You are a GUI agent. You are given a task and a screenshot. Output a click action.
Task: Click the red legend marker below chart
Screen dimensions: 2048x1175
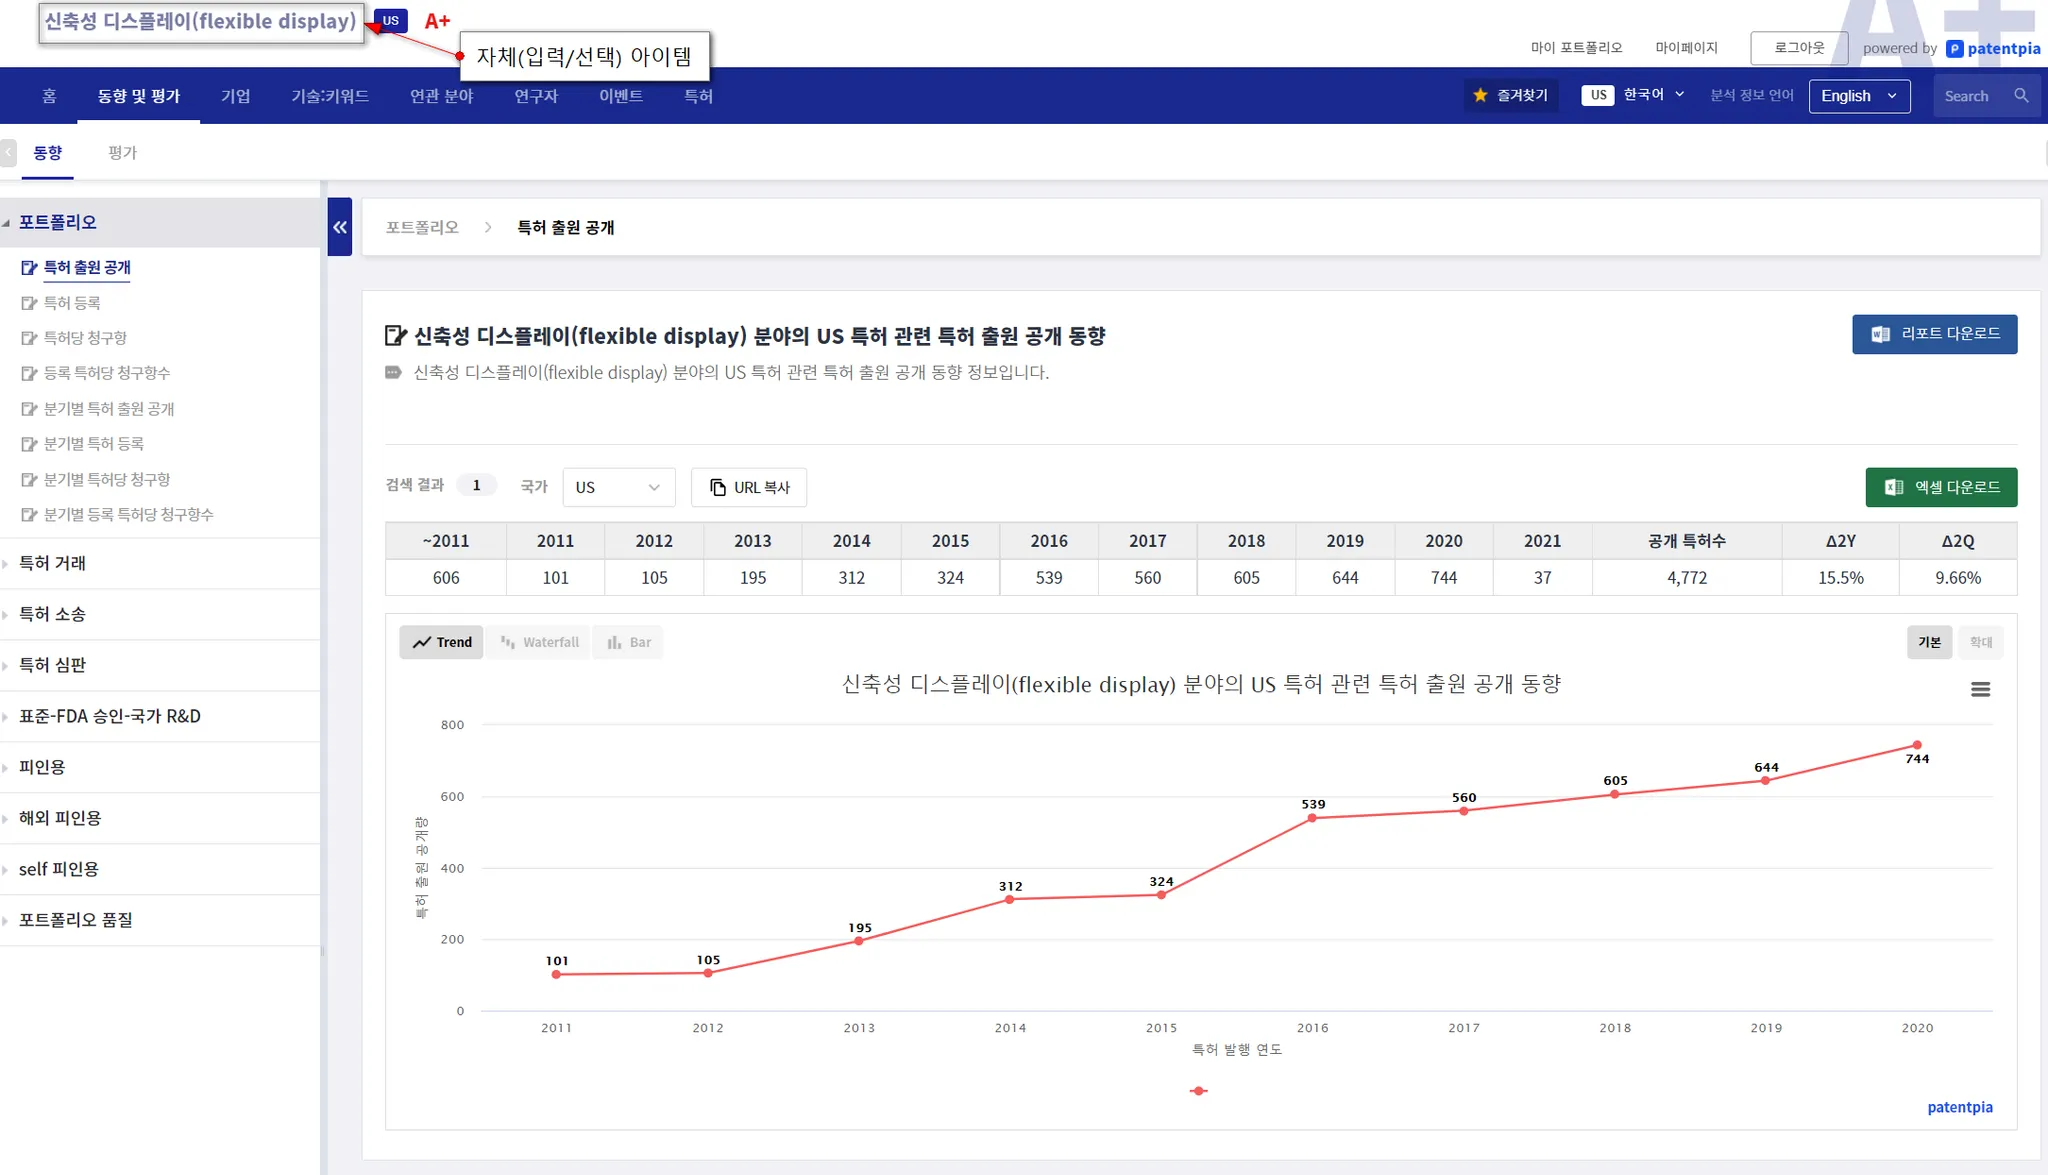tap(1198, 1091)
